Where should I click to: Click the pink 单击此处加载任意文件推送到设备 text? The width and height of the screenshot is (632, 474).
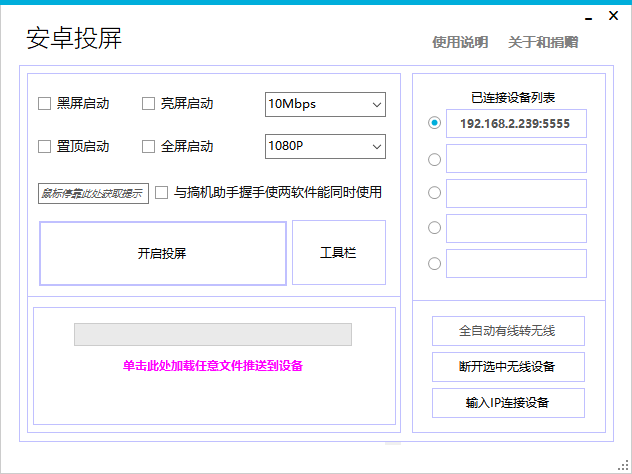coord(213,366)
